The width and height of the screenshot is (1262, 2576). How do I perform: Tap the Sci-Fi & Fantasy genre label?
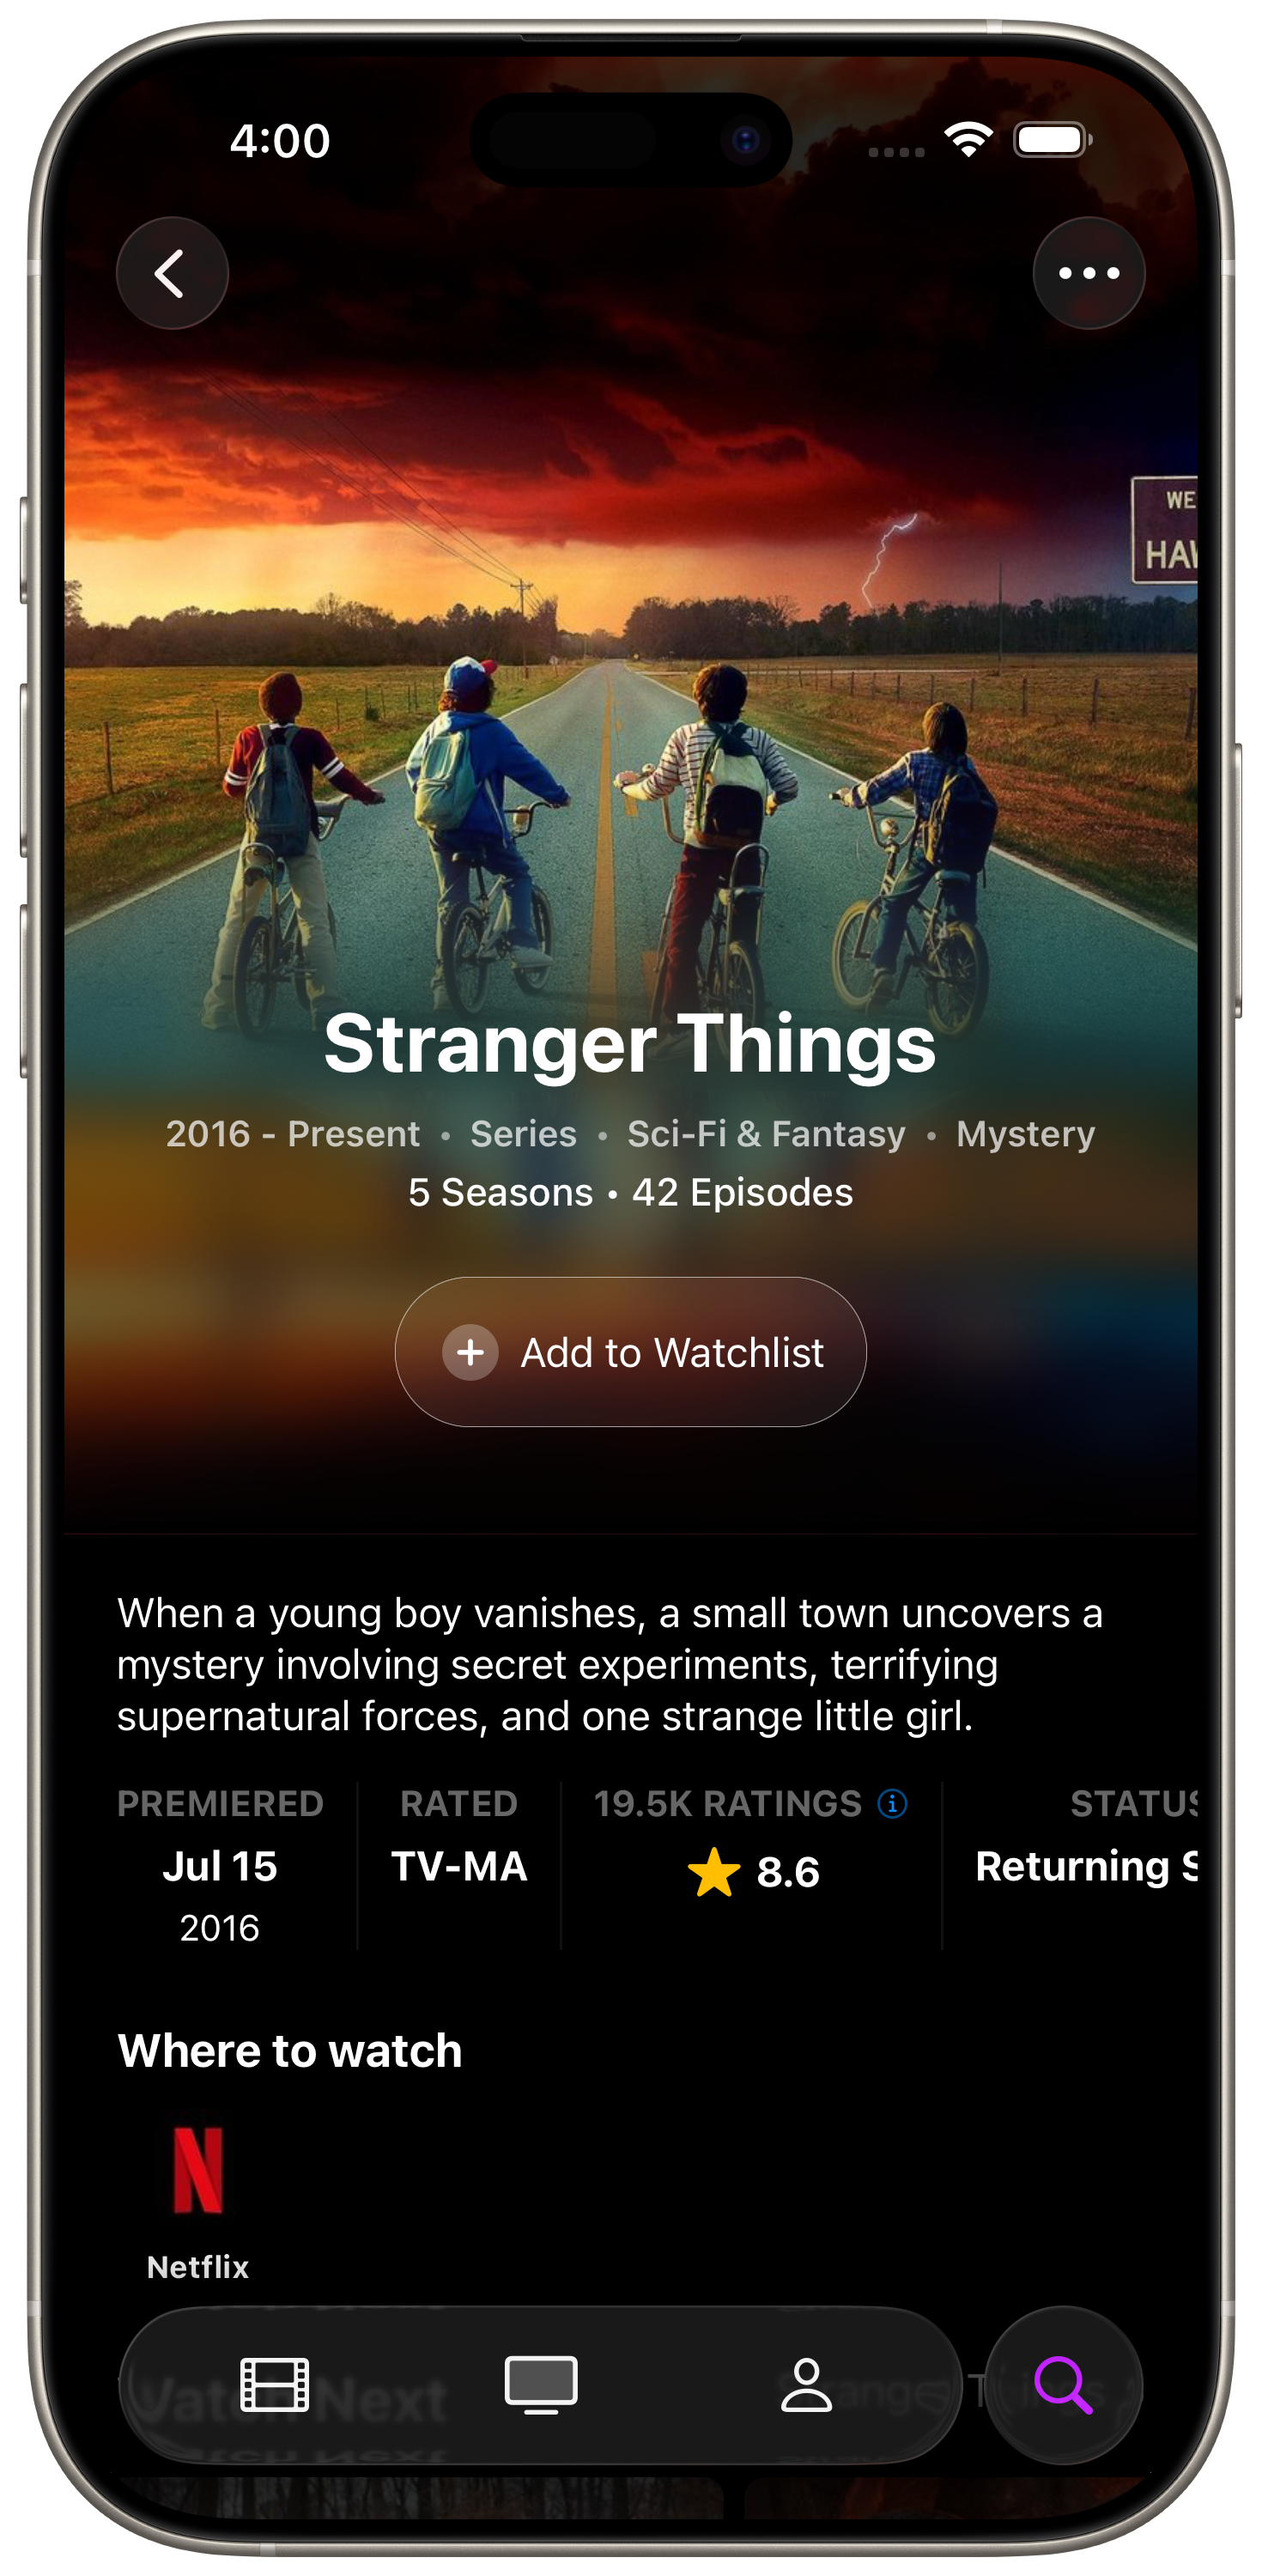(766, 1134)
